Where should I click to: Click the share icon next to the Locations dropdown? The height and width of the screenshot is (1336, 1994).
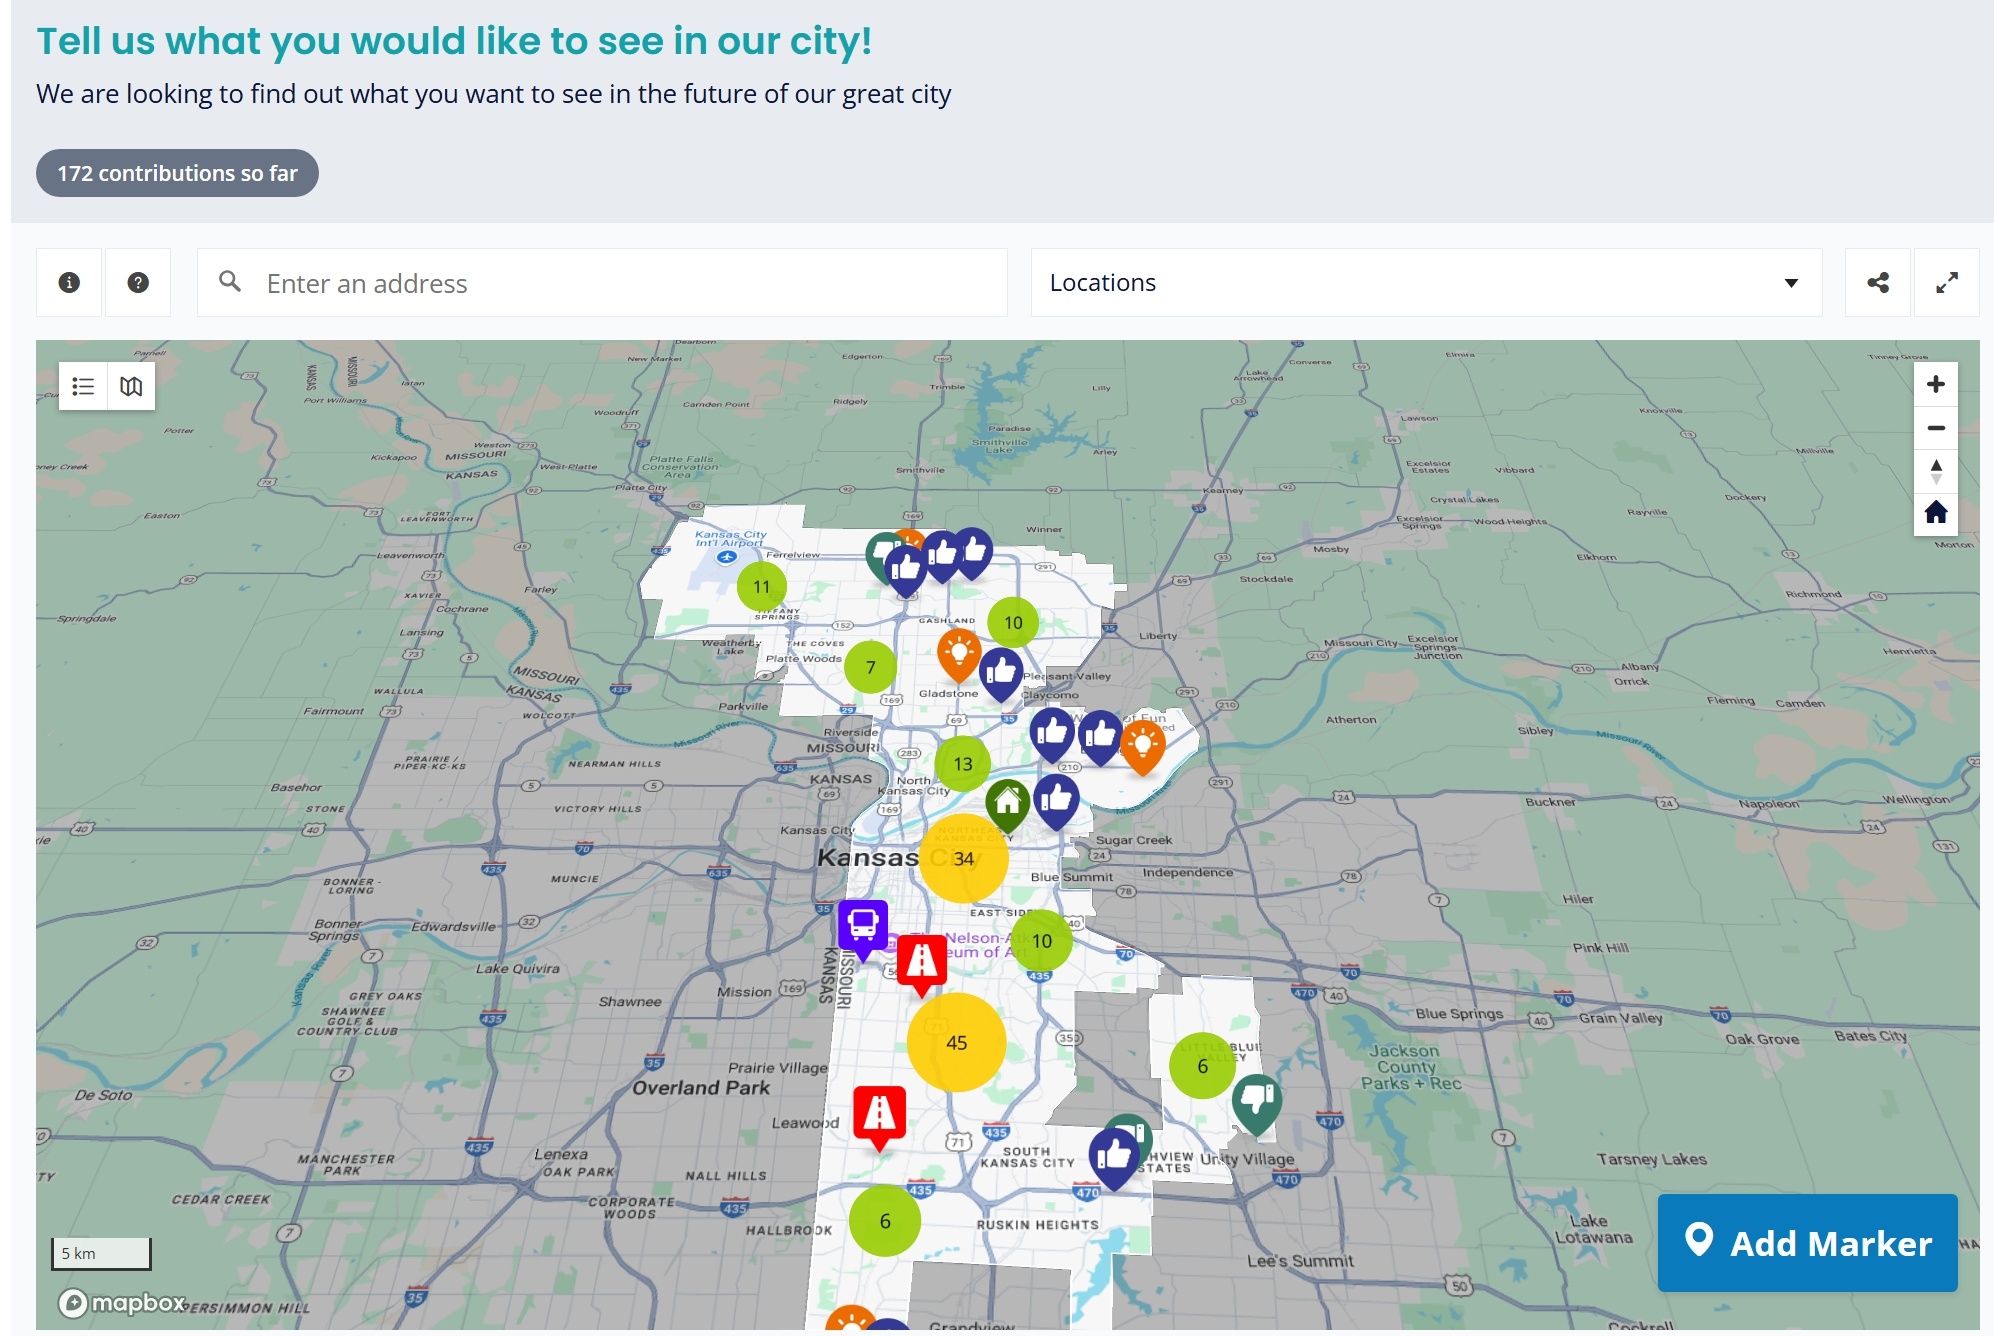(x=1877, y=282)
